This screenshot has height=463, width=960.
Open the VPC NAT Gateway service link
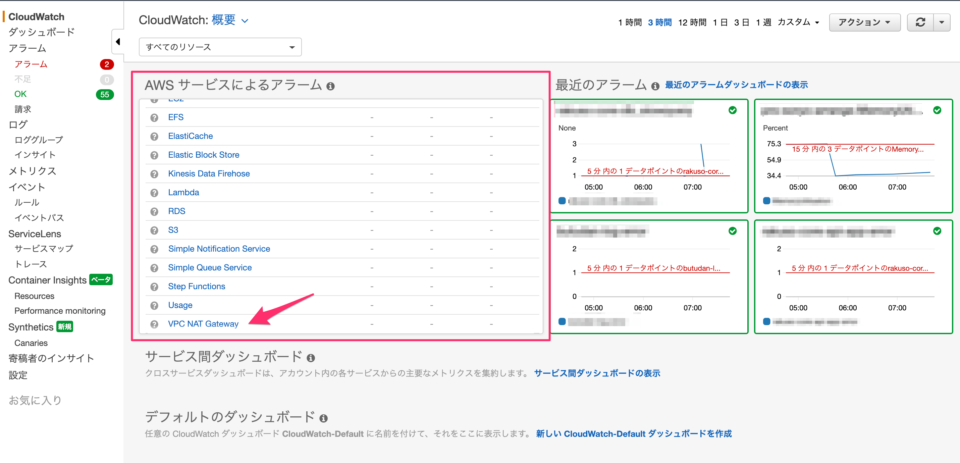pyautogui.click(x=203, y=324)
